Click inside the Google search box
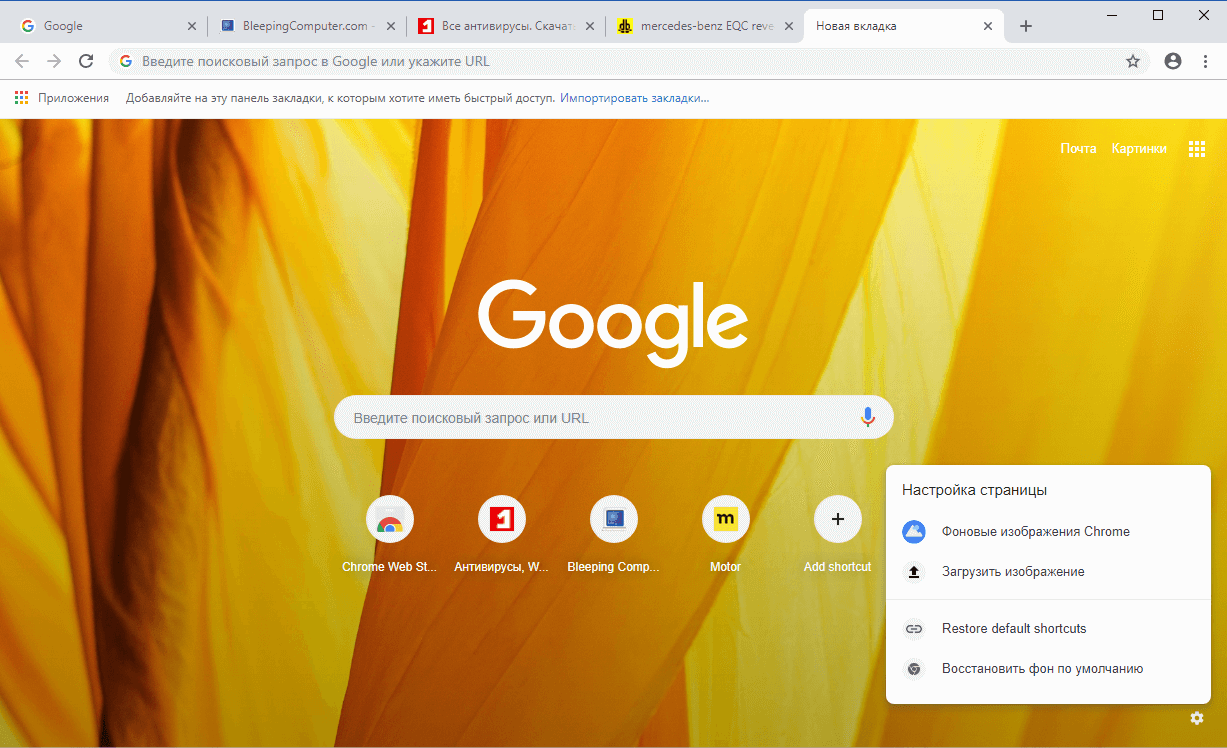Image resolution: width=1227 pixels, height=748 pixels. click(x=600, y=417)
